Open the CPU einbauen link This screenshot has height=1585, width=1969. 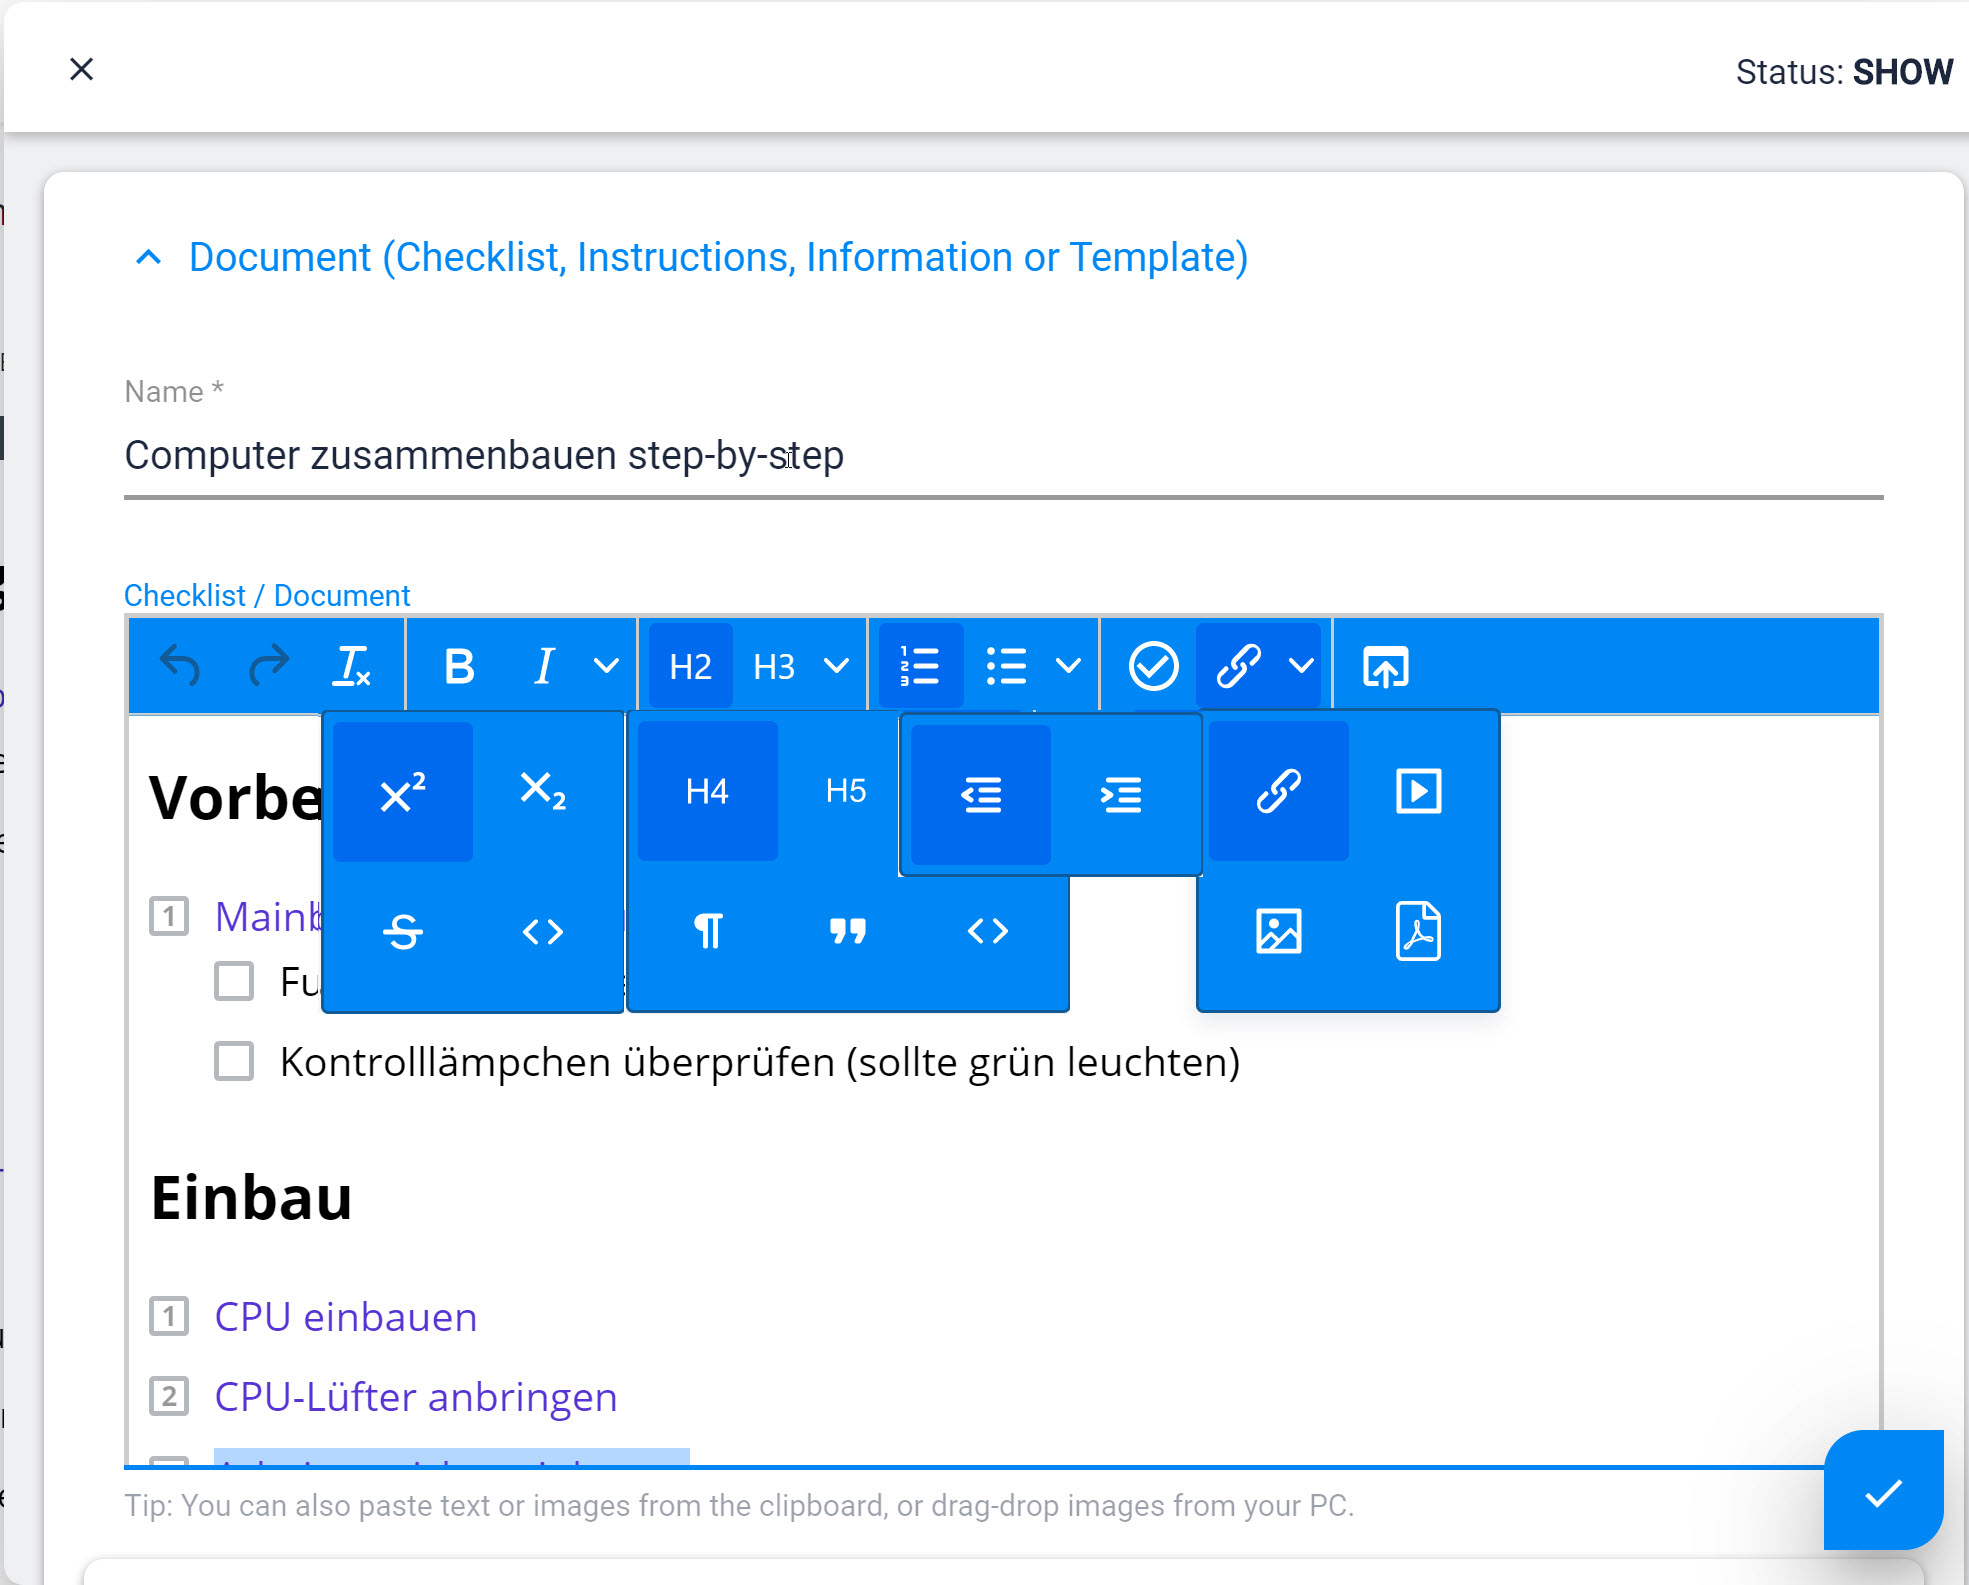344,1317
